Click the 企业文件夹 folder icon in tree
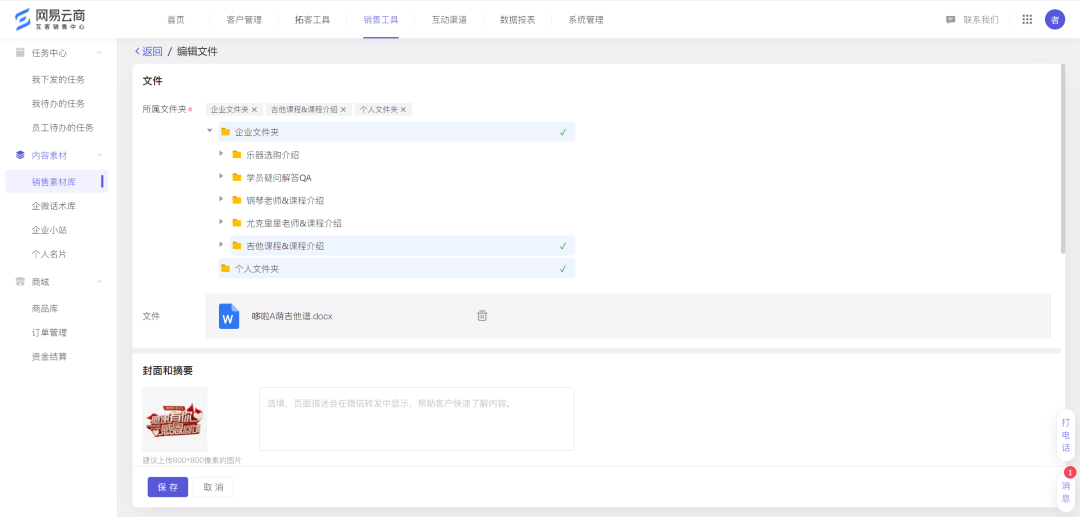1080x517 pixels. point(225,131)
